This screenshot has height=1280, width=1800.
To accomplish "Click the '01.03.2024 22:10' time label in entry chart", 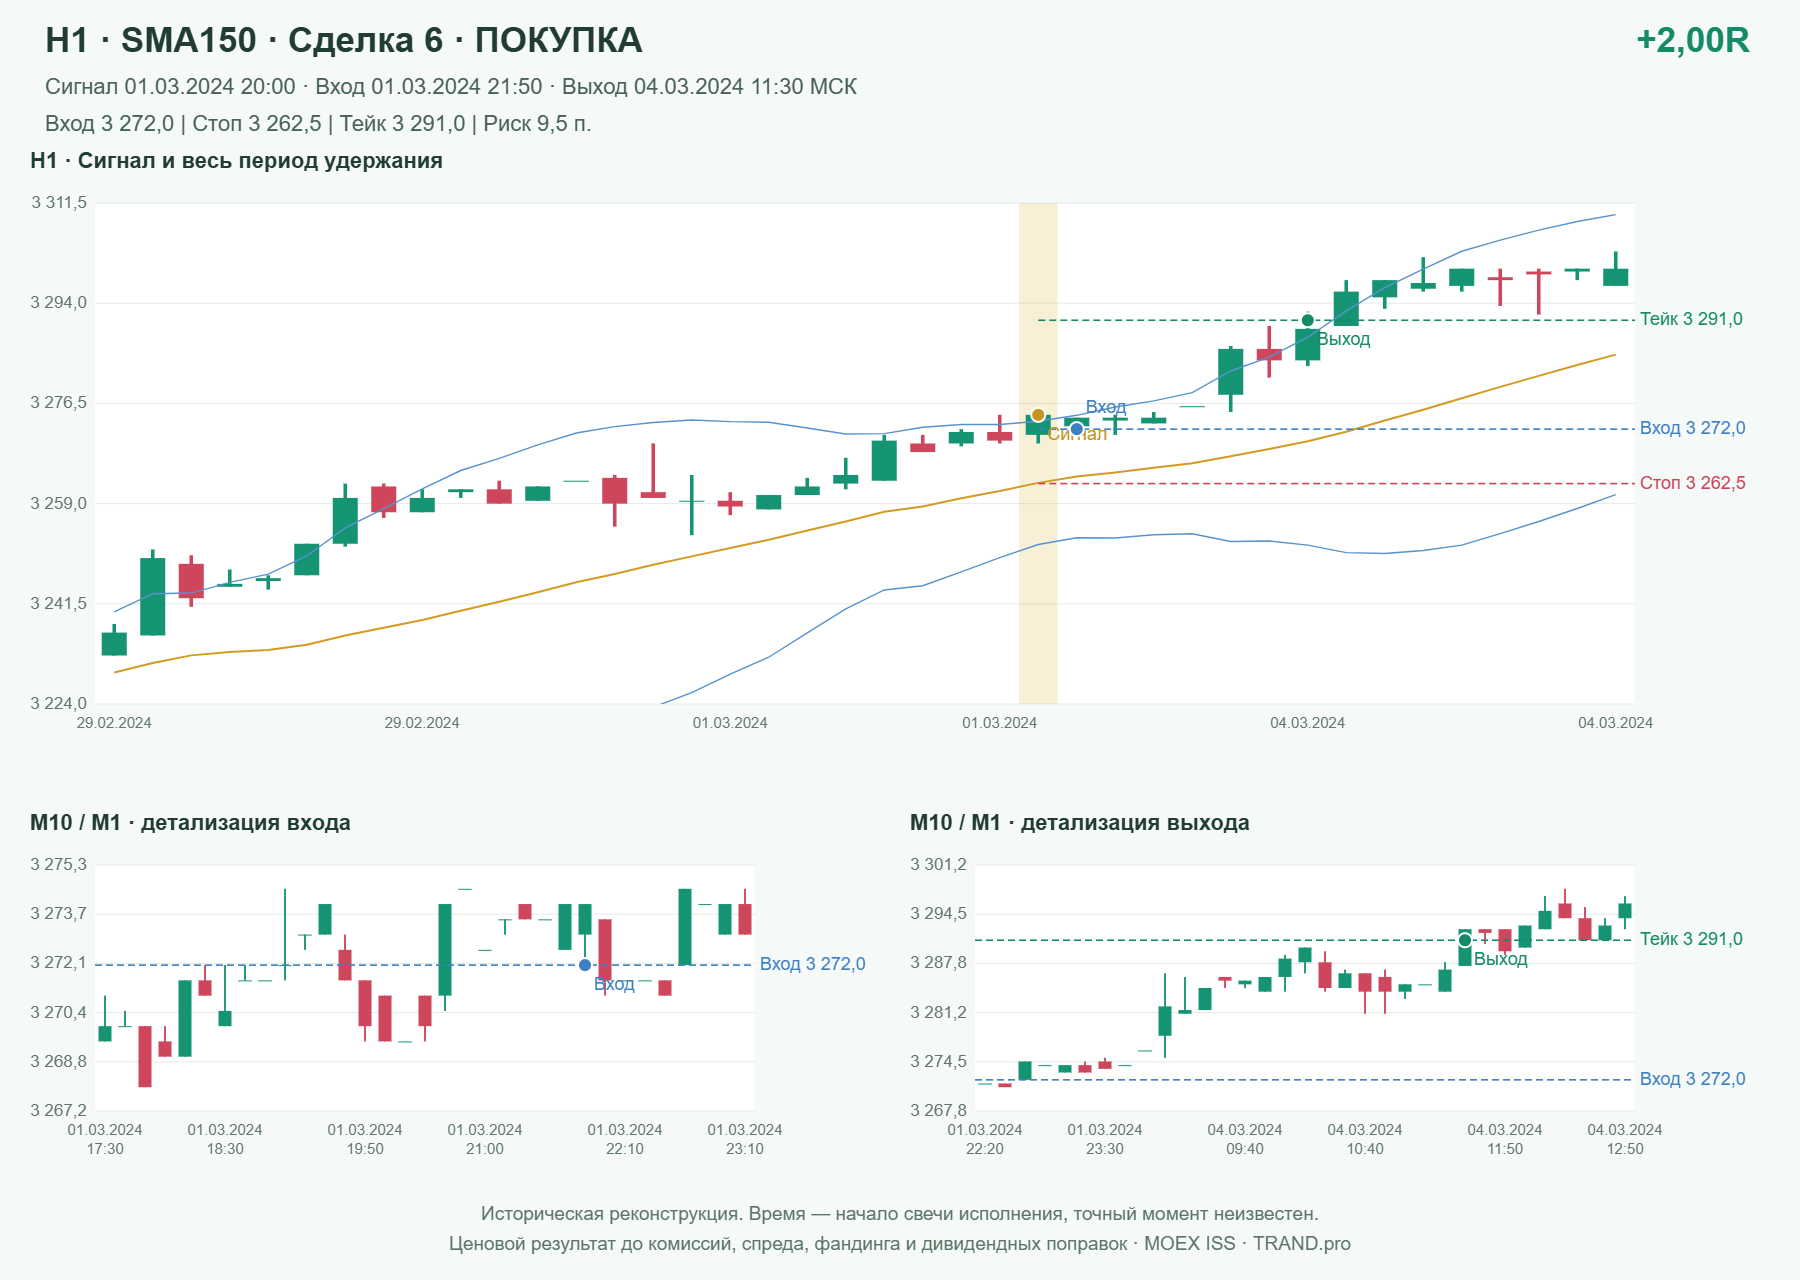I will [625, 1139].
